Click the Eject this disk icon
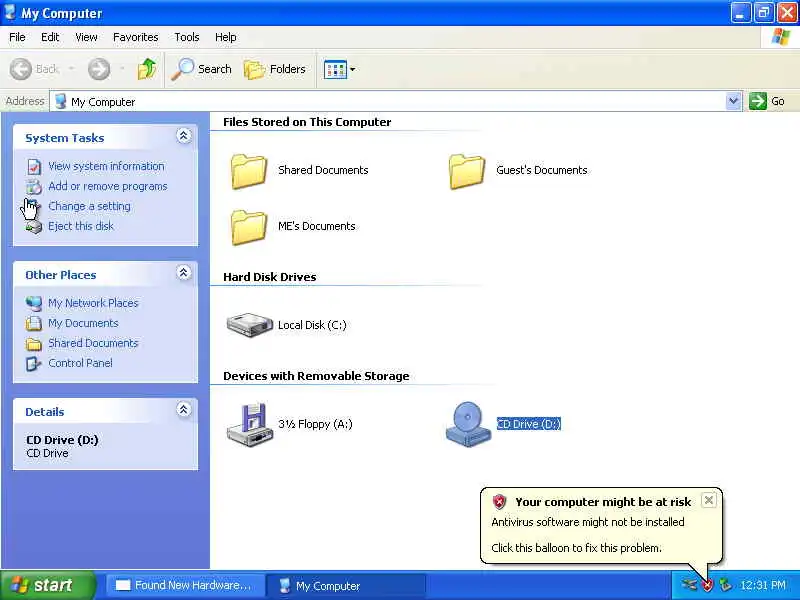 coord(34,227)
